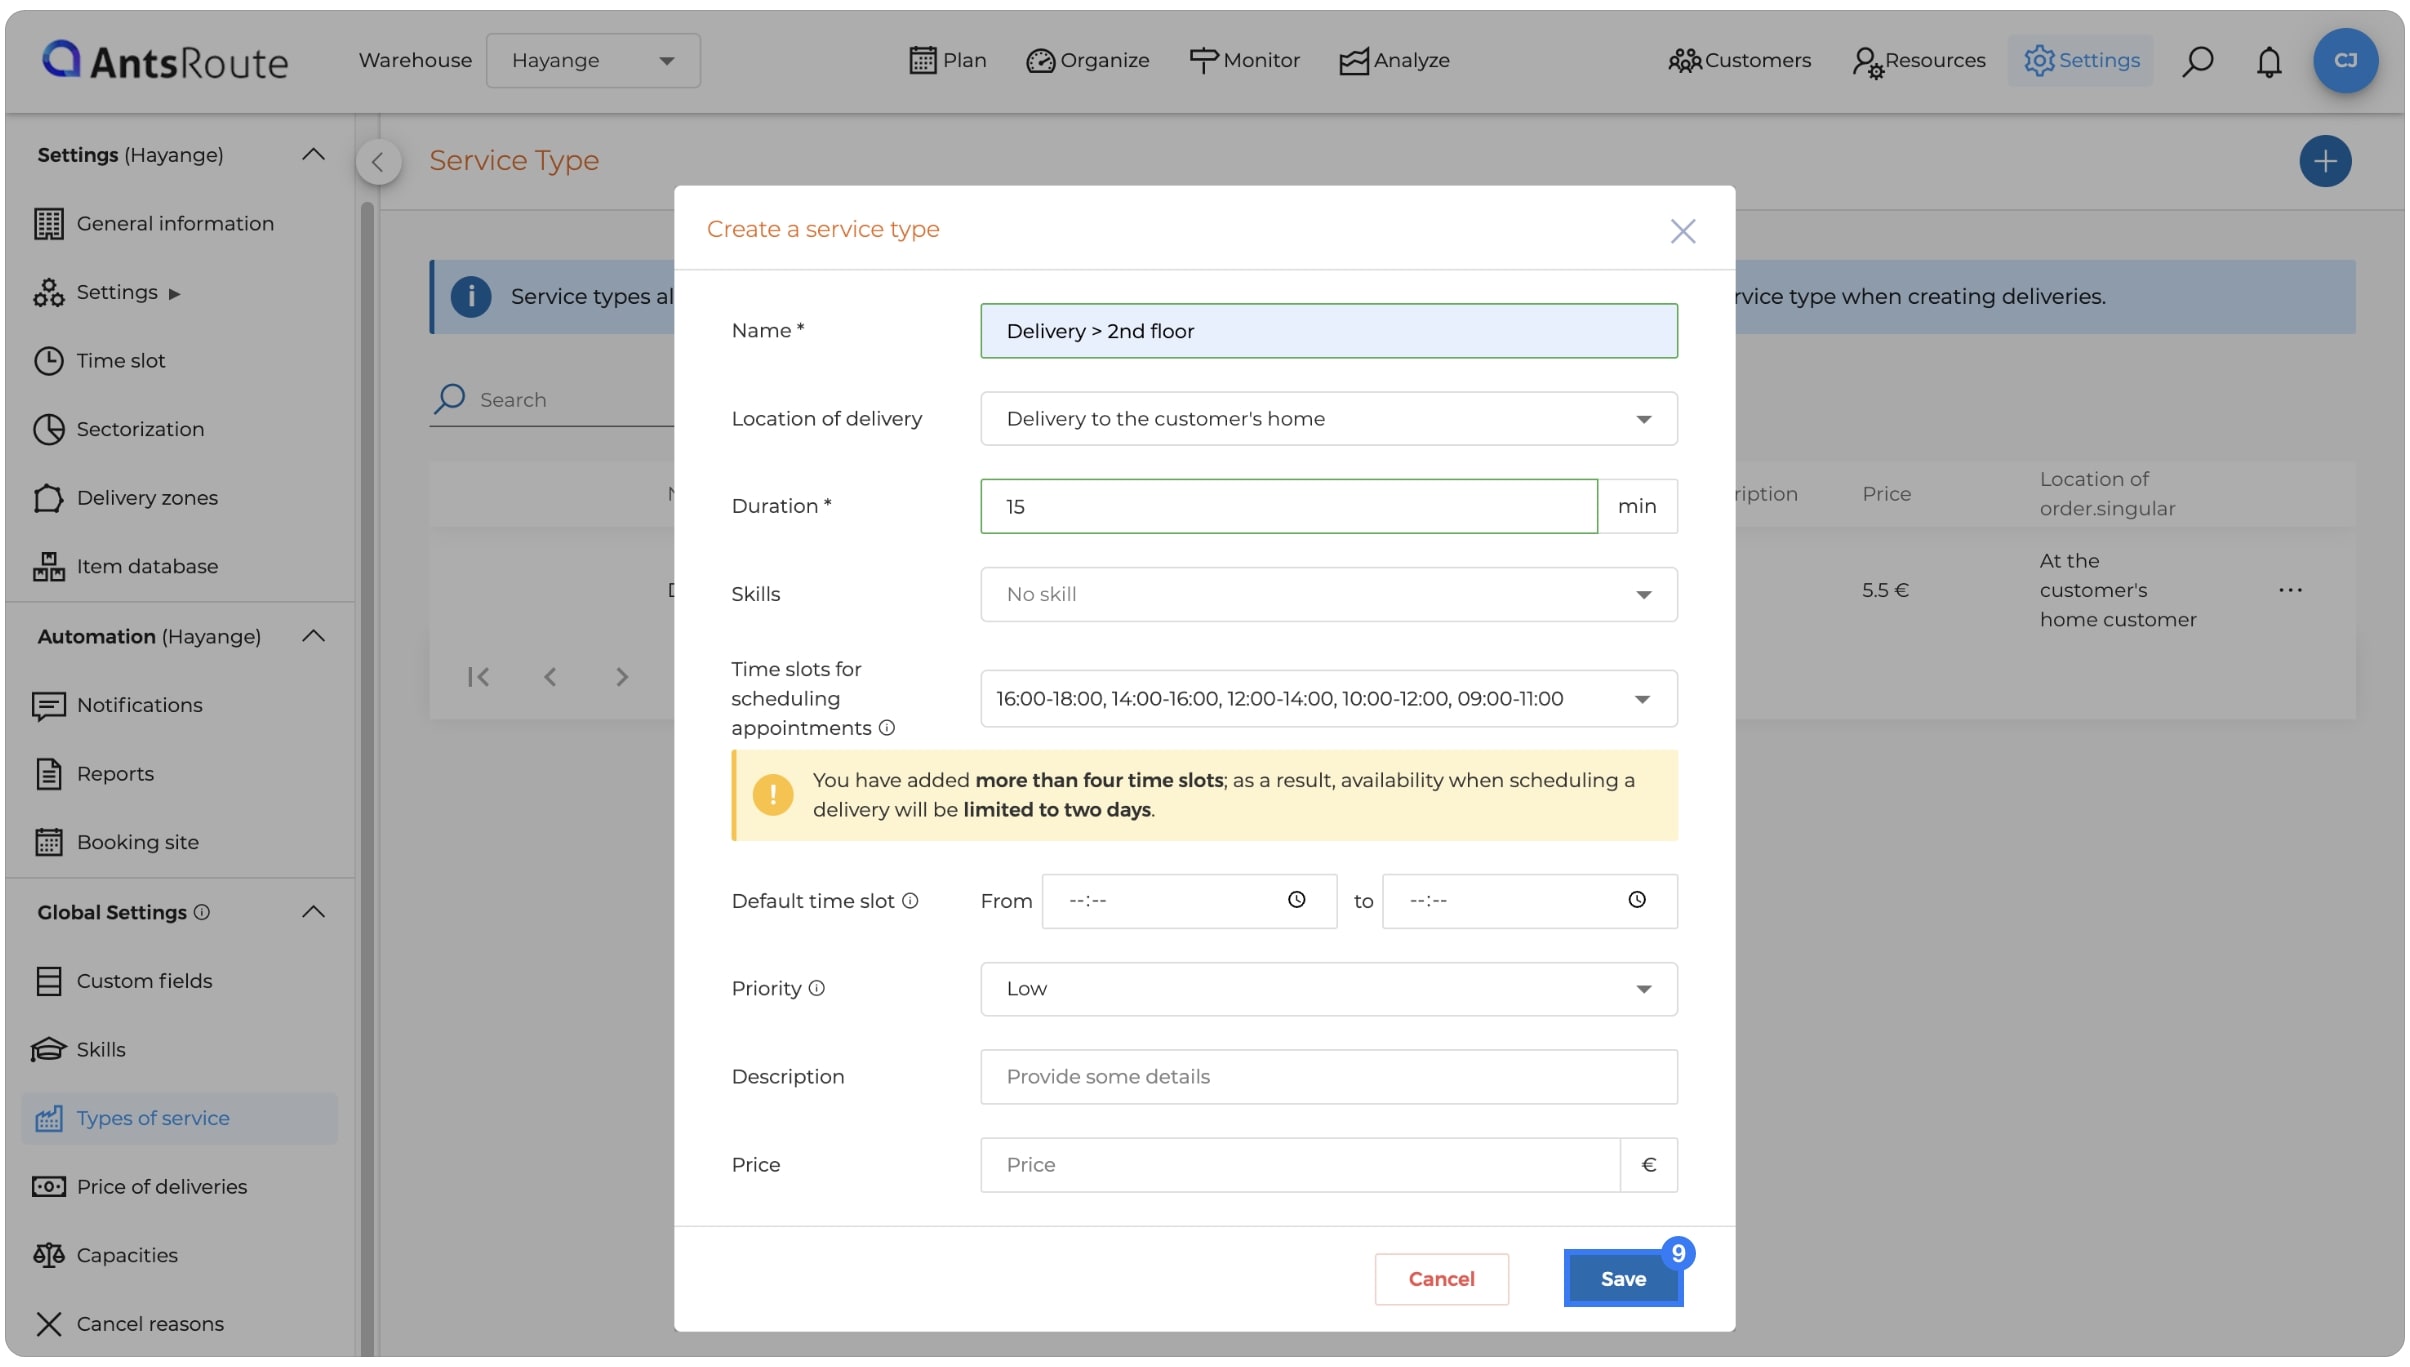Click info icon next to scheduling appointments
Screen dimensions: 2410x1367
[886, 728]
